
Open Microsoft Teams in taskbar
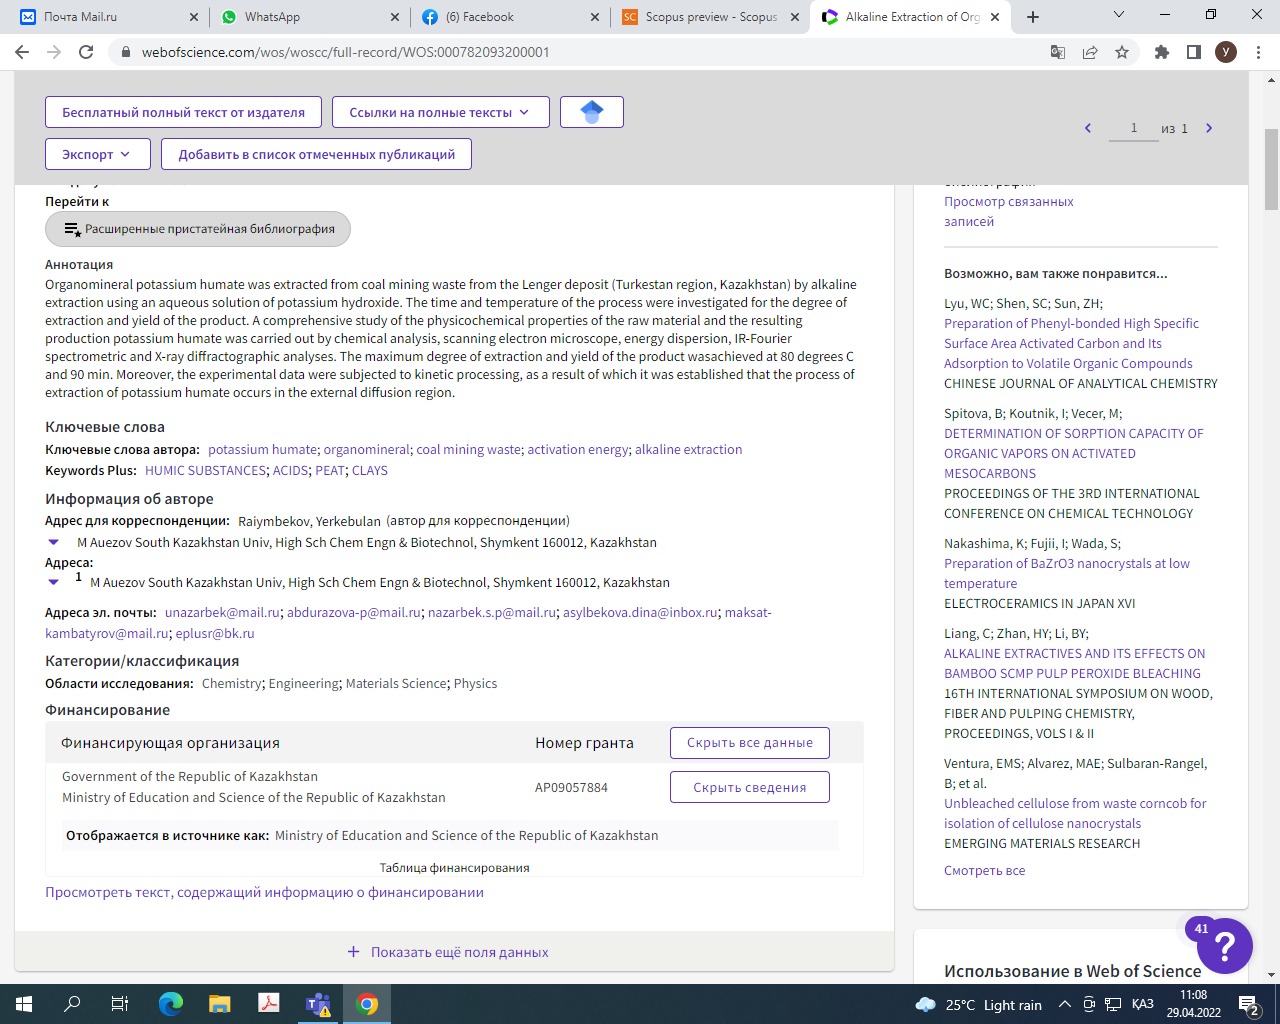pos(318,1004)
